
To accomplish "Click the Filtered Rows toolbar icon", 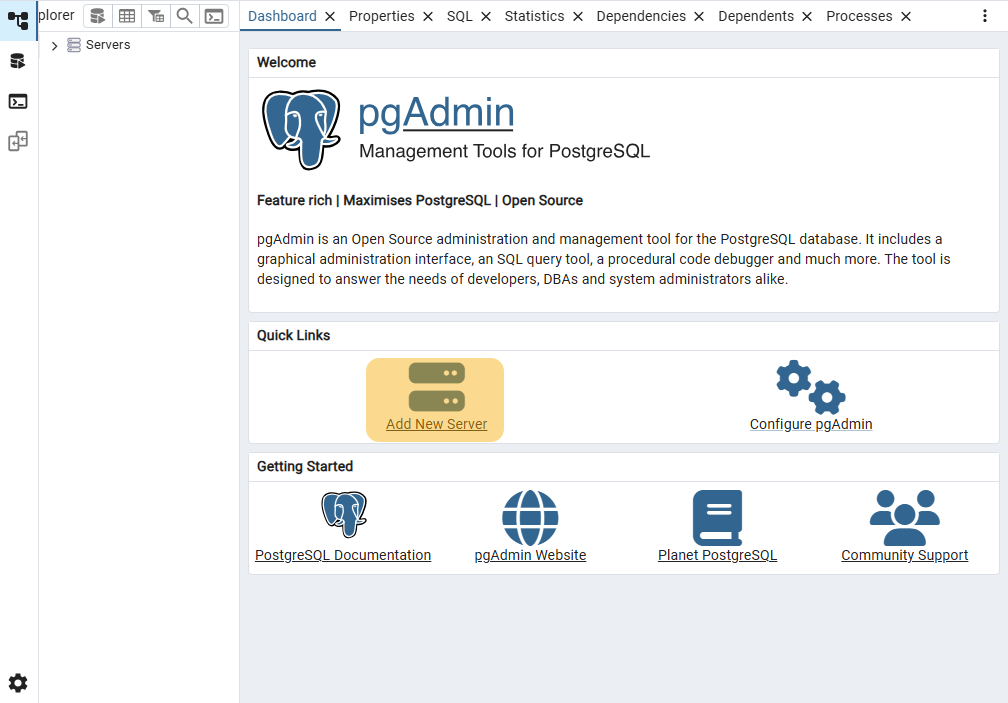I will click(x=156, y=16).
